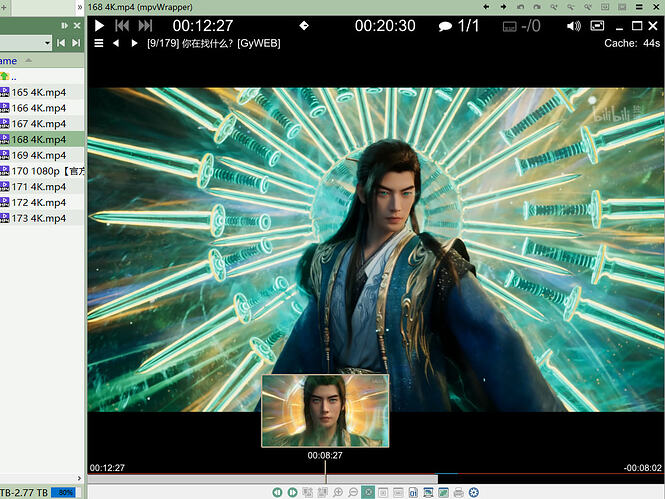Open the preview pane hamburger menu

point(639,7)
